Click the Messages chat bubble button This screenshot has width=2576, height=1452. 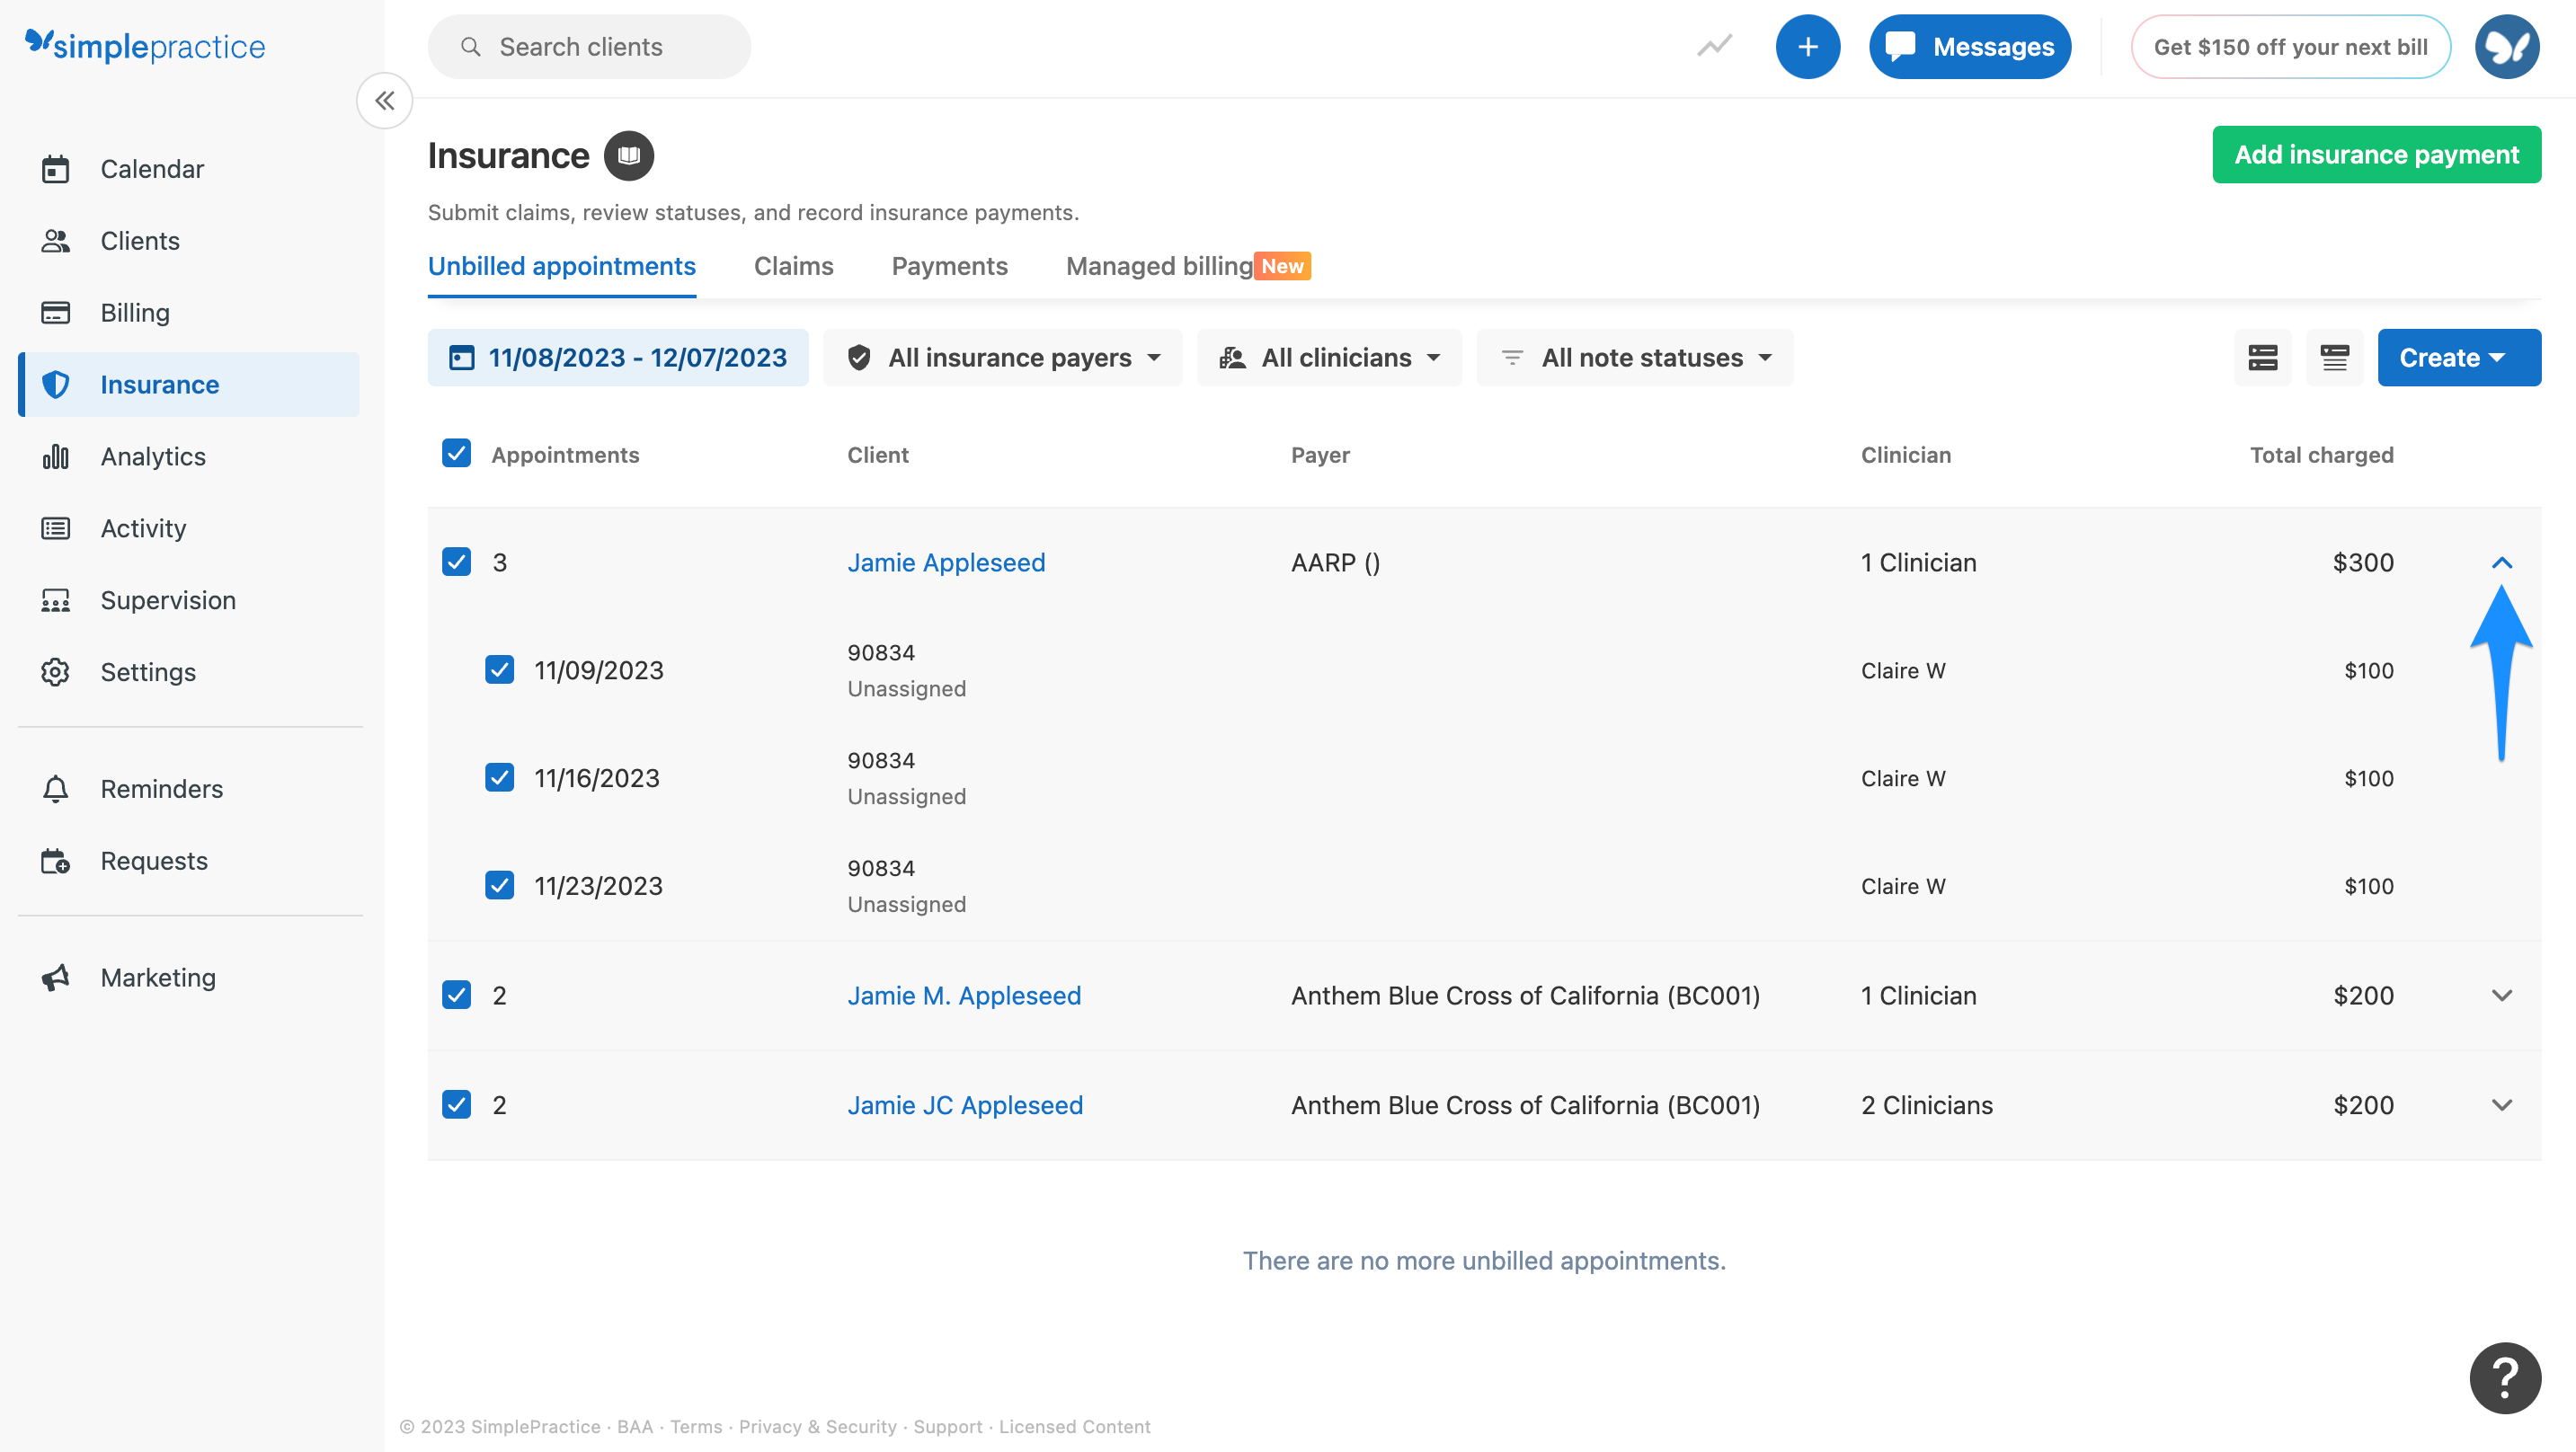[1970, 47]
